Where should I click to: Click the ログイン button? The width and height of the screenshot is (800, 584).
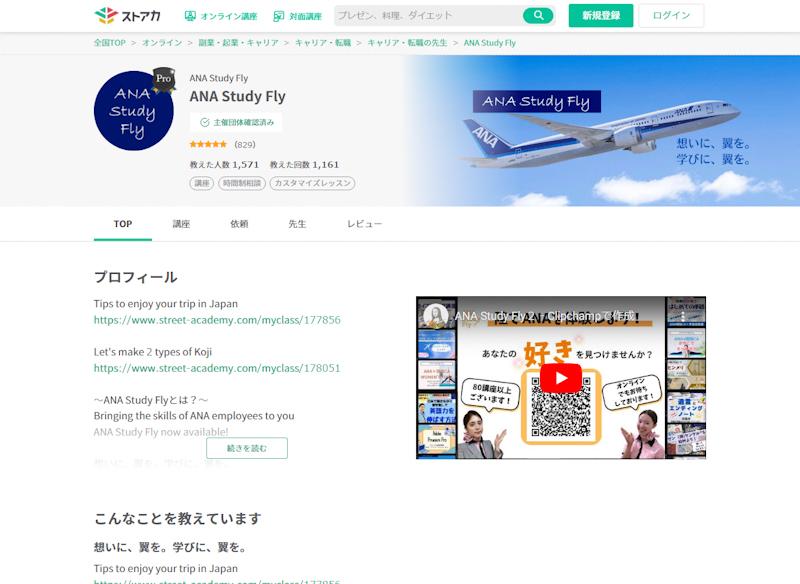671,16
